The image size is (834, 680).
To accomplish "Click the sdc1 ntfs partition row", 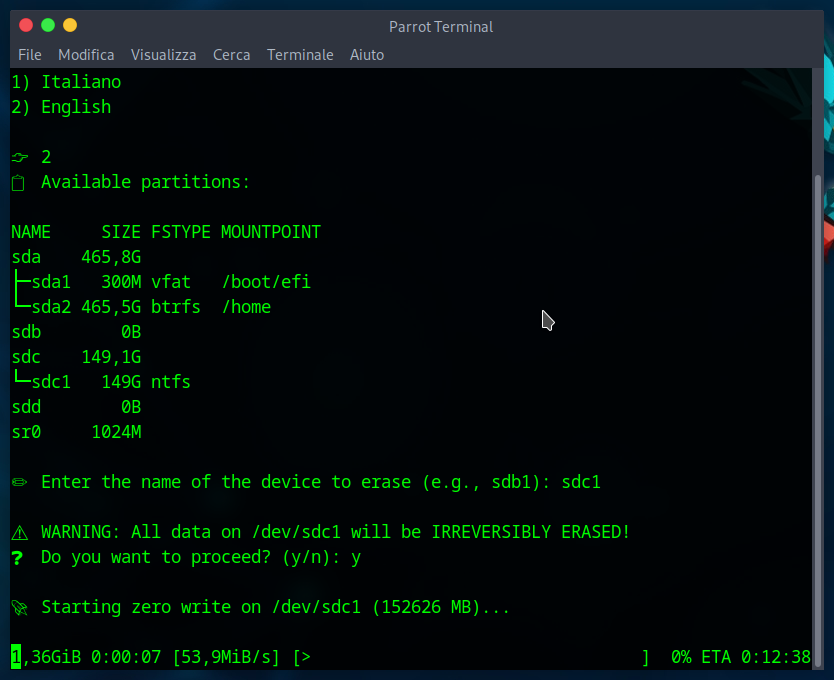I will 100,382.
